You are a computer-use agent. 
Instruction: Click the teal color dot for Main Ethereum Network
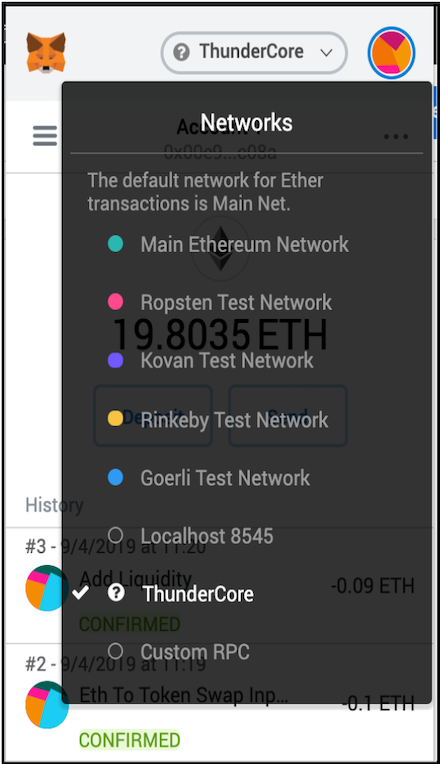[115, 244]
